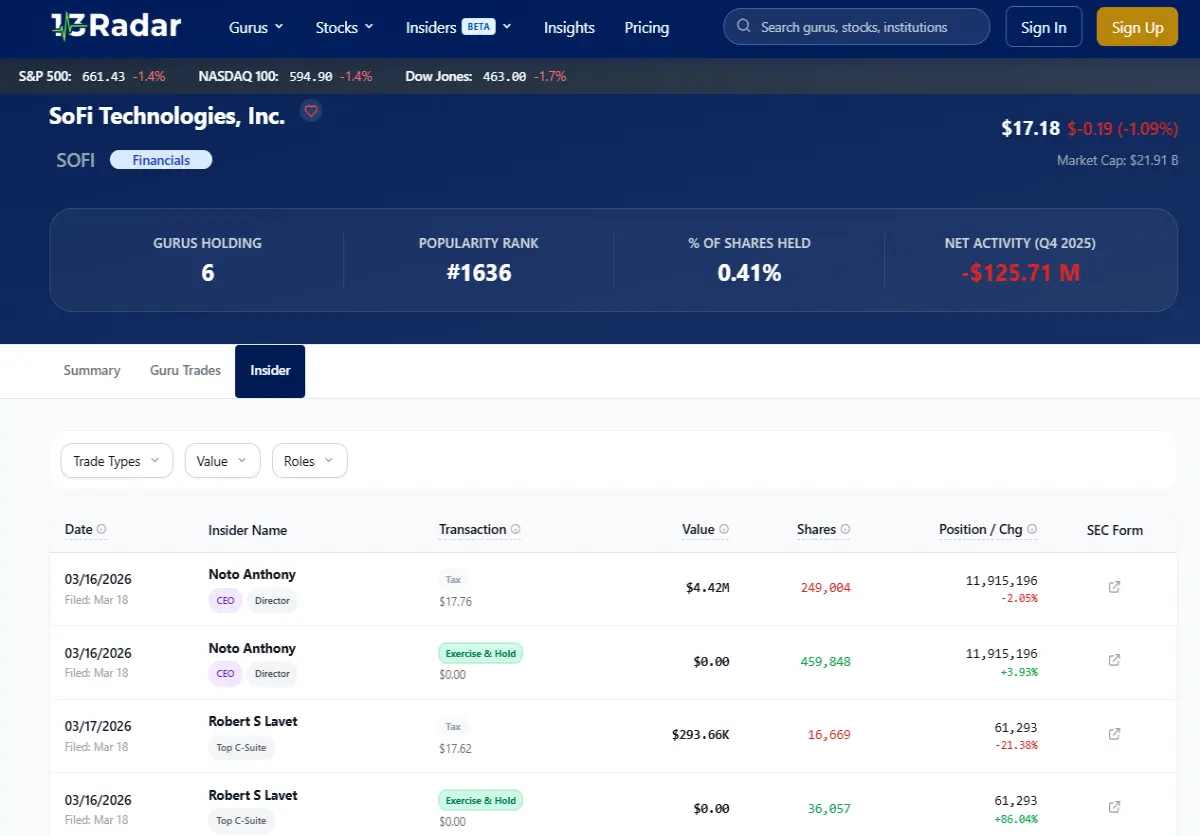Click the $4.42M value cell
This screenshot has height=836, width=1200.
[x=708, y=588]
